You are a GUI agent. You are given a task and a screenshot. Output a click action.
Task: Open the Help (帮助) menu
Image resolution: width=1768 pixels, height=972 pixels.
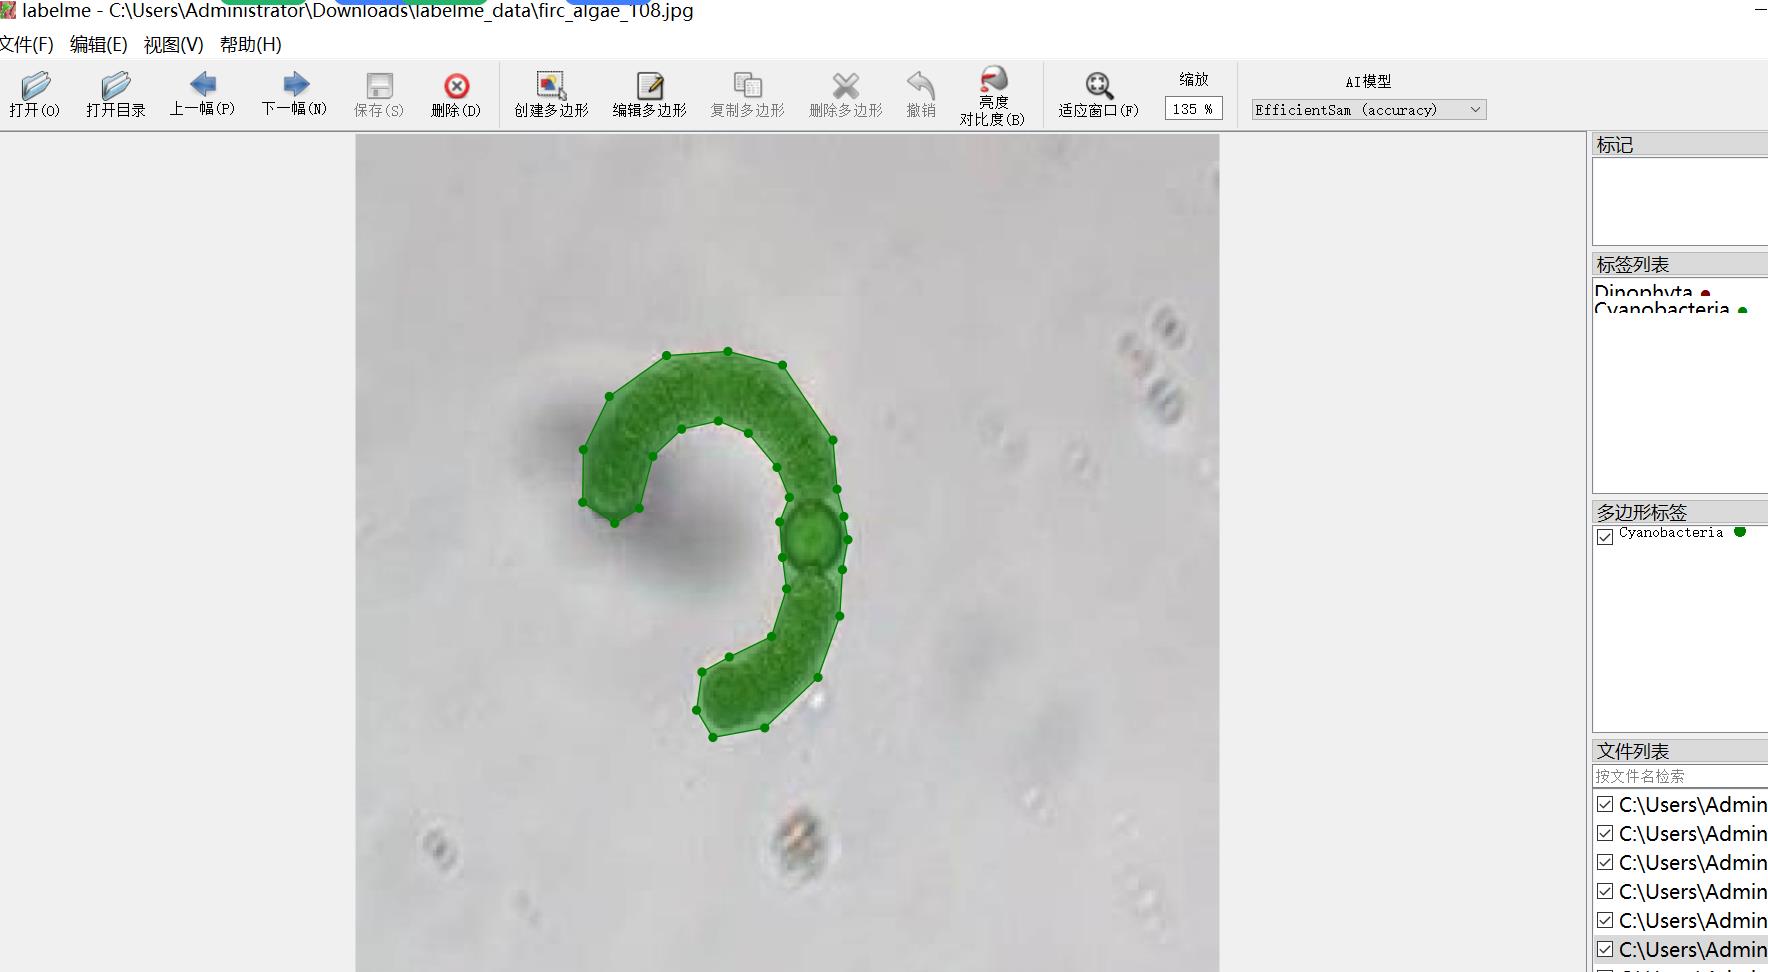coord(250,45)
